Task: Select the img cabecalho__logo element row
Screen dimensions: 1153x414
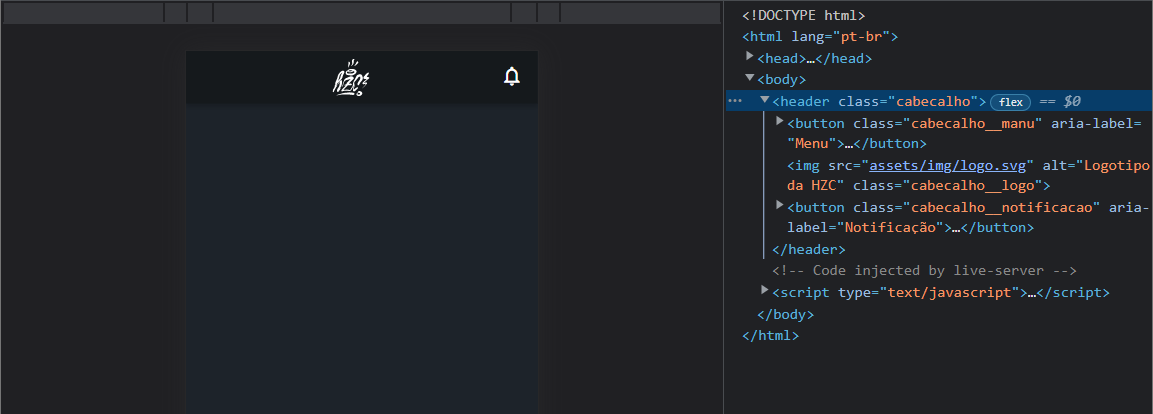Action: [x=968, y=176]
